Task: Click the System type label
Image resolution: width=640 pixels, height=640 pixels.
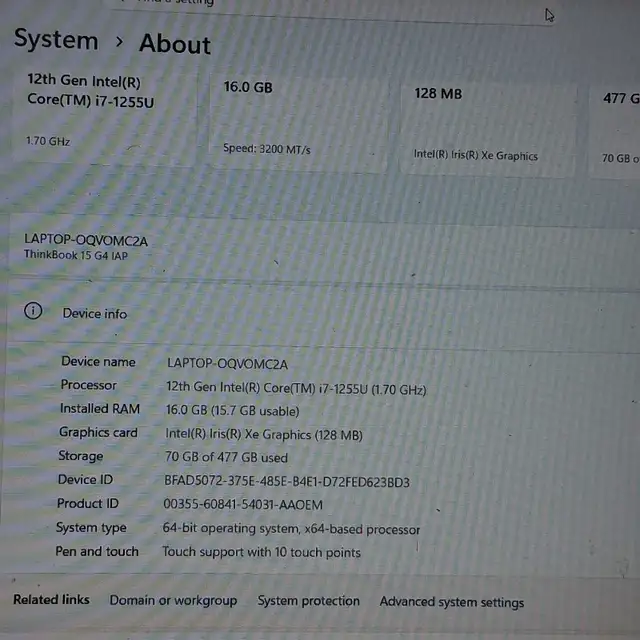Action: (x=91, y=528)
